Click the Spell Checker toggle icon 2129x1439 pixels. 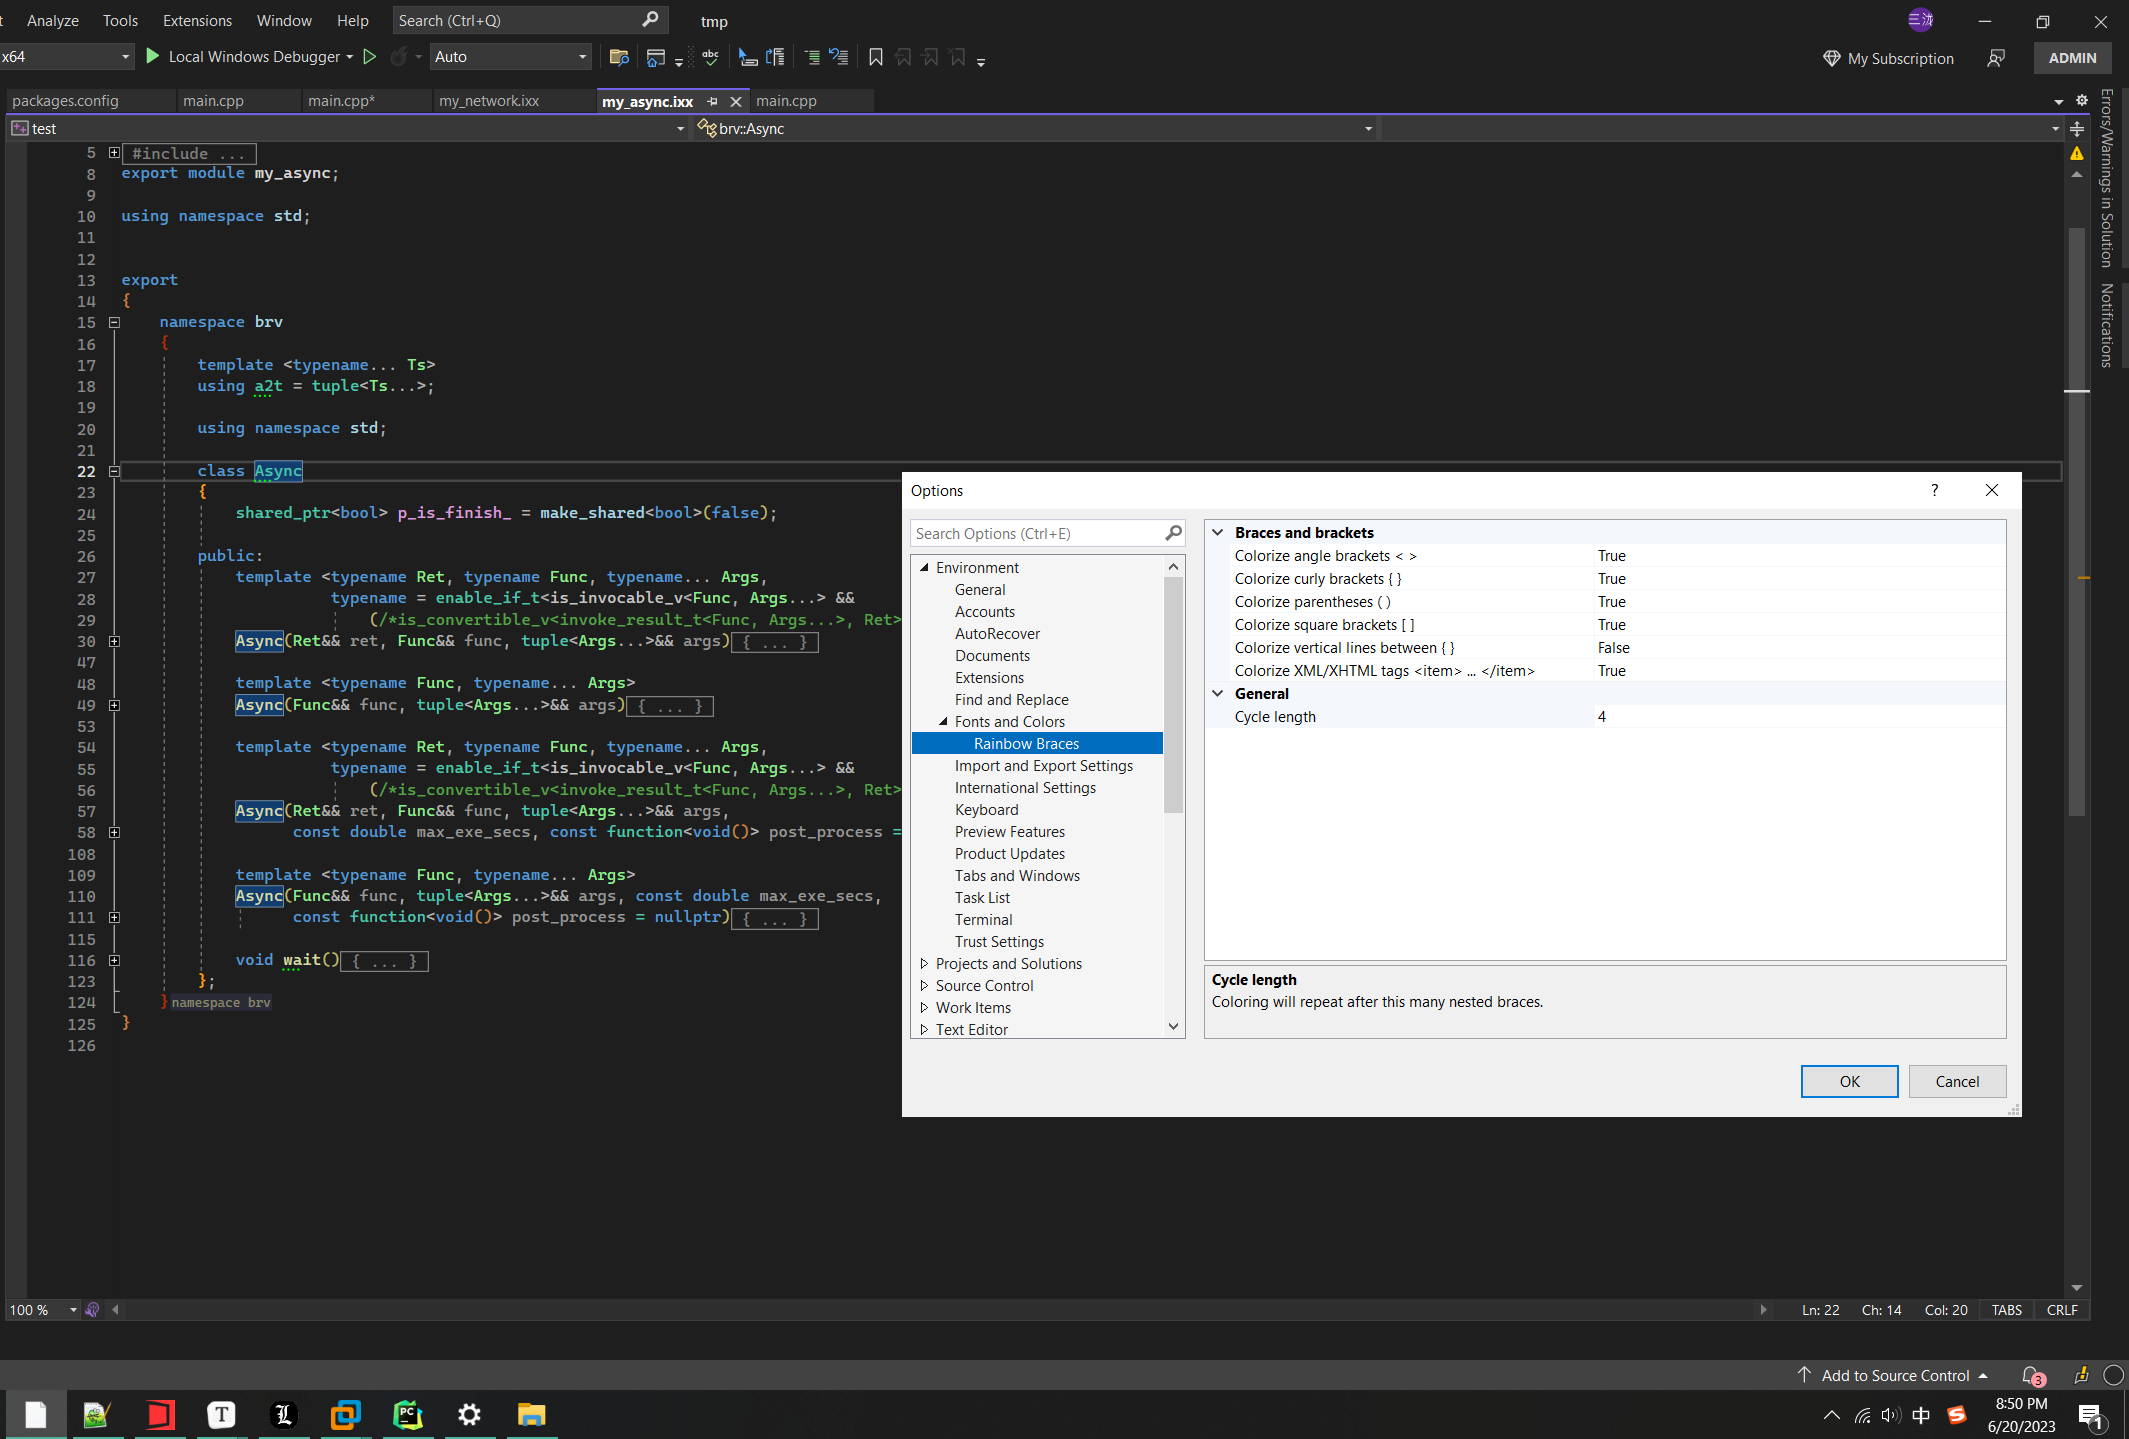(710, 57)
